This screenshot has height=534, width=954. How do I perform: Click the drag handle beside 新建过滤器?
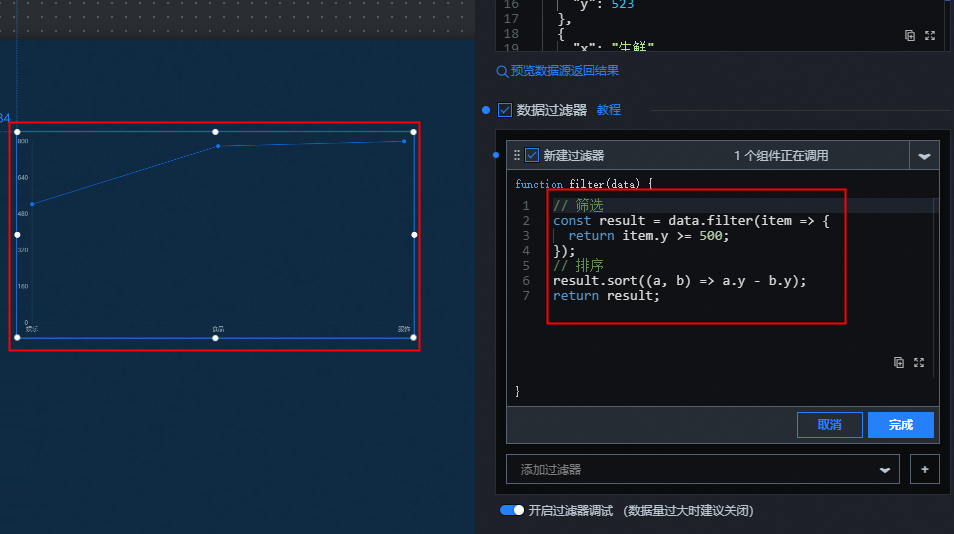(517, 155)
